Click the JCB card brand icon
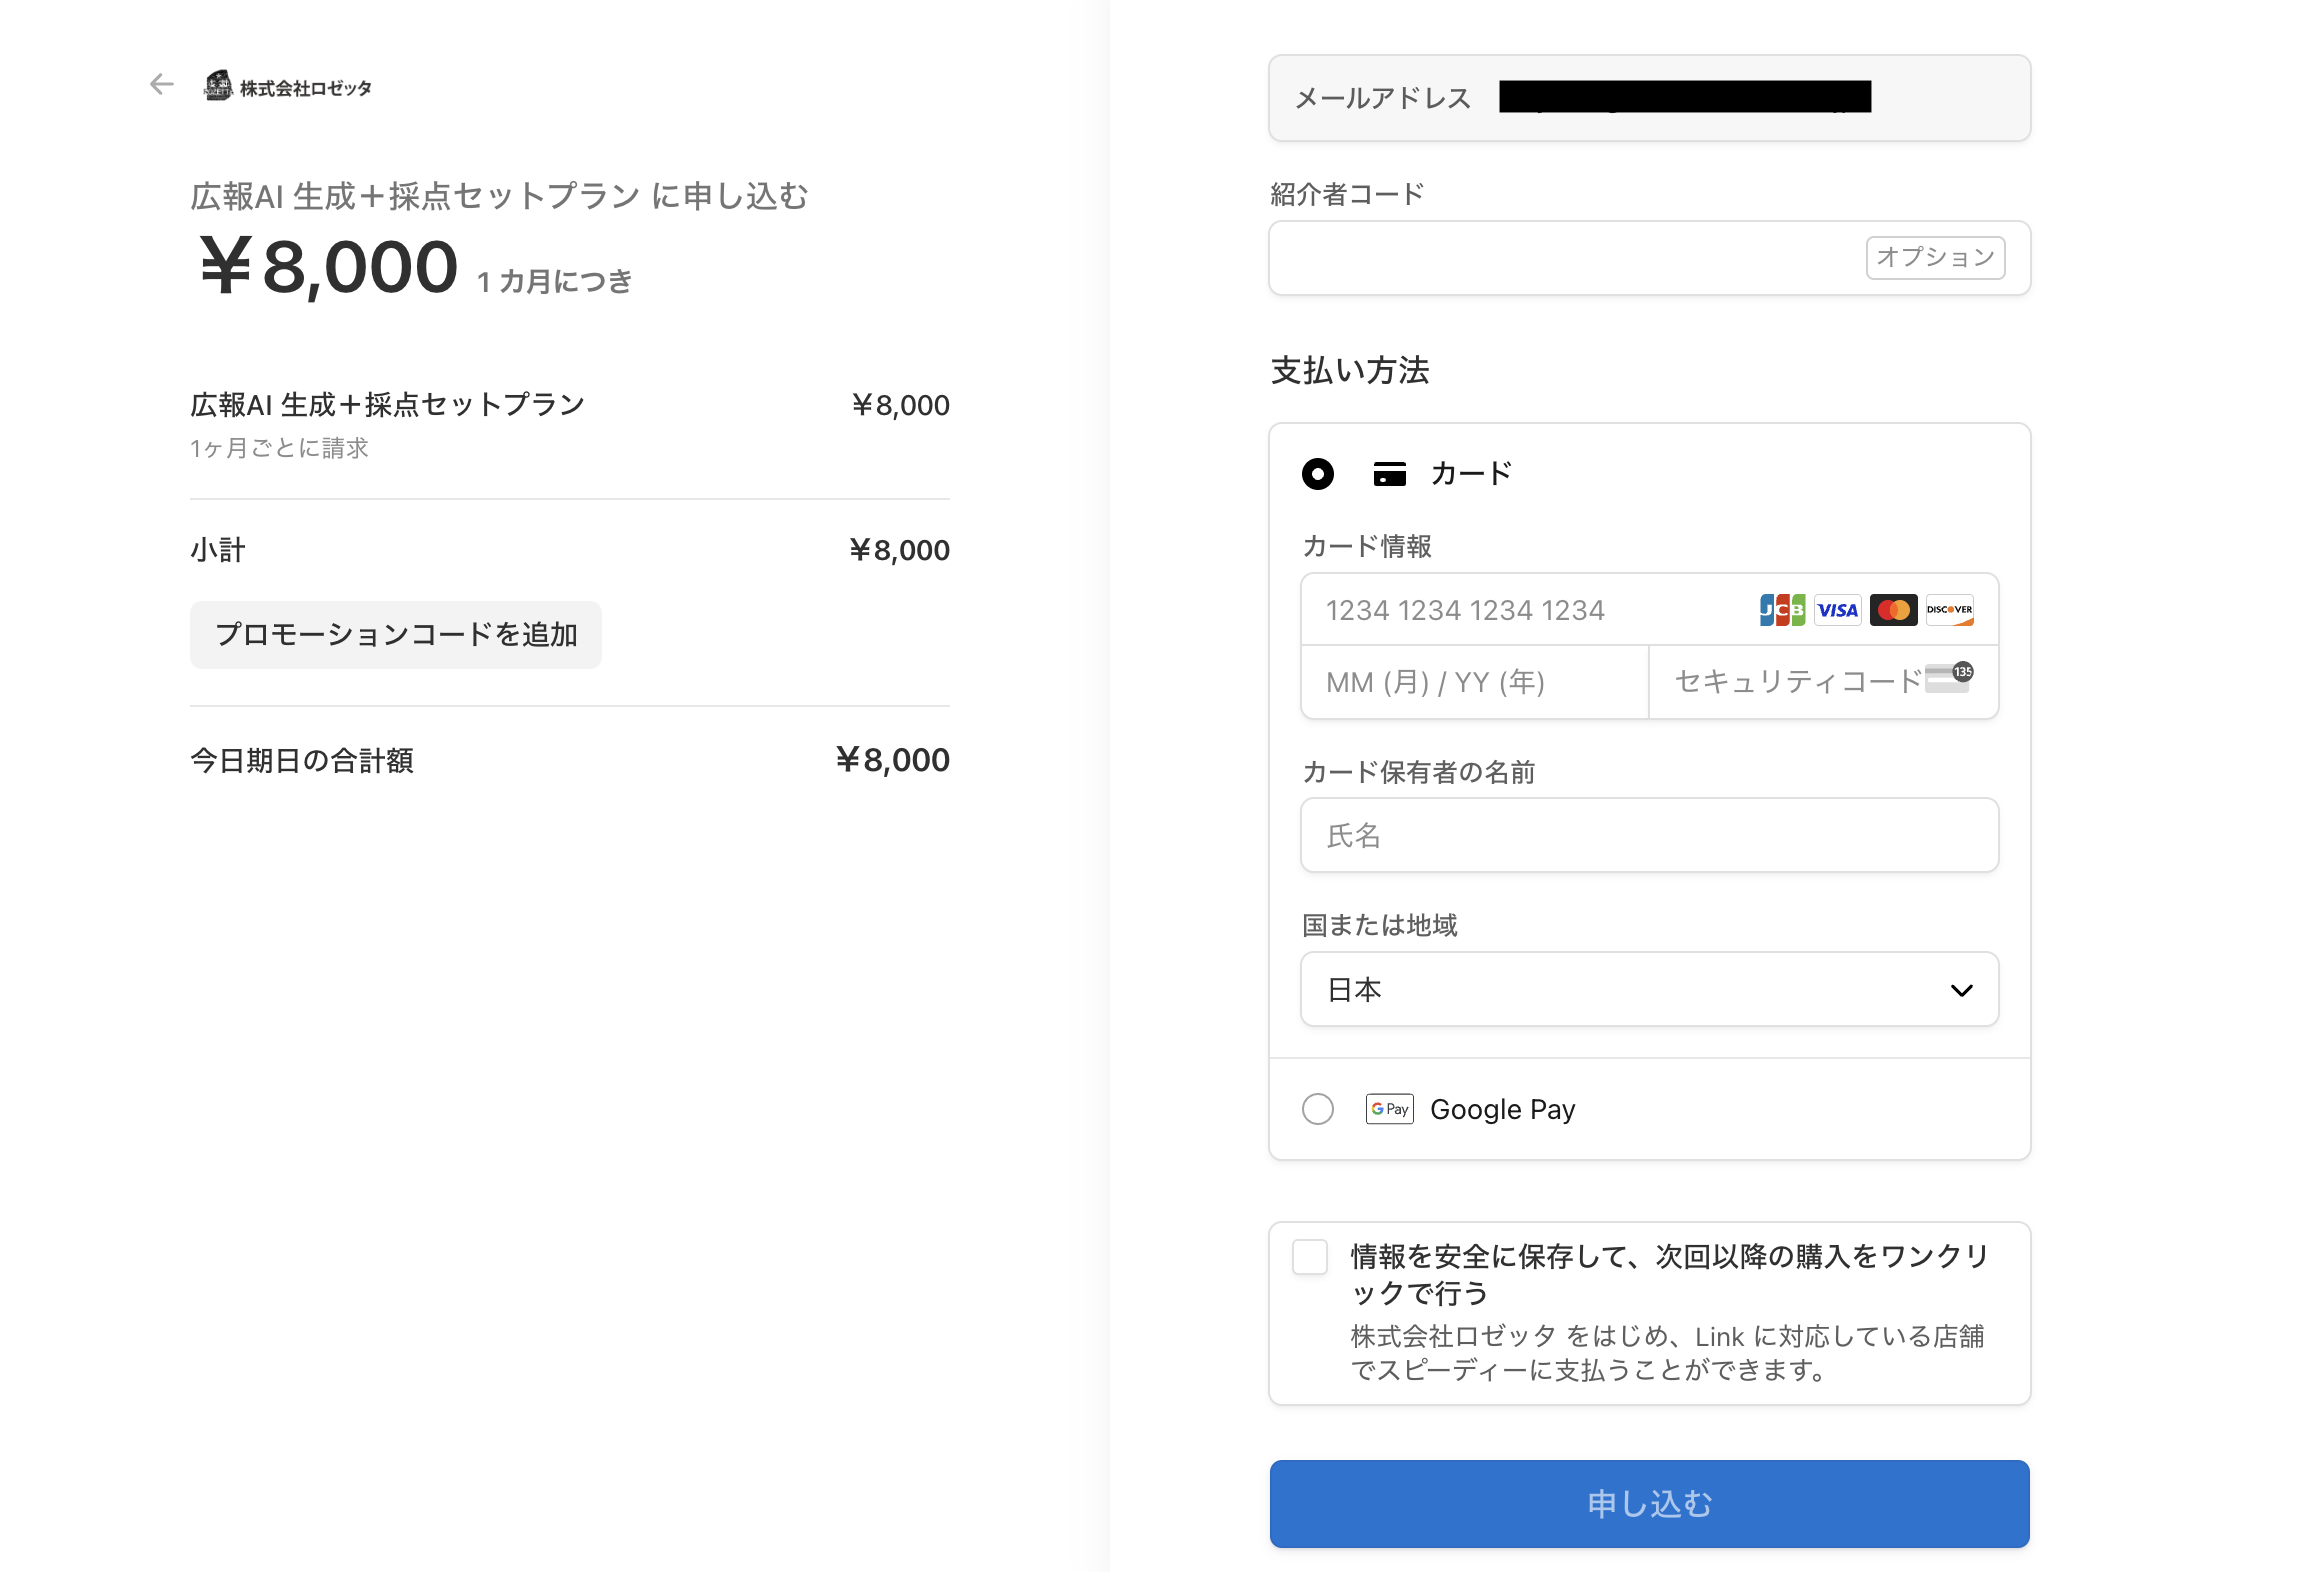Viewport: 2298px width, 1572px height. (x=1782, y=610)
